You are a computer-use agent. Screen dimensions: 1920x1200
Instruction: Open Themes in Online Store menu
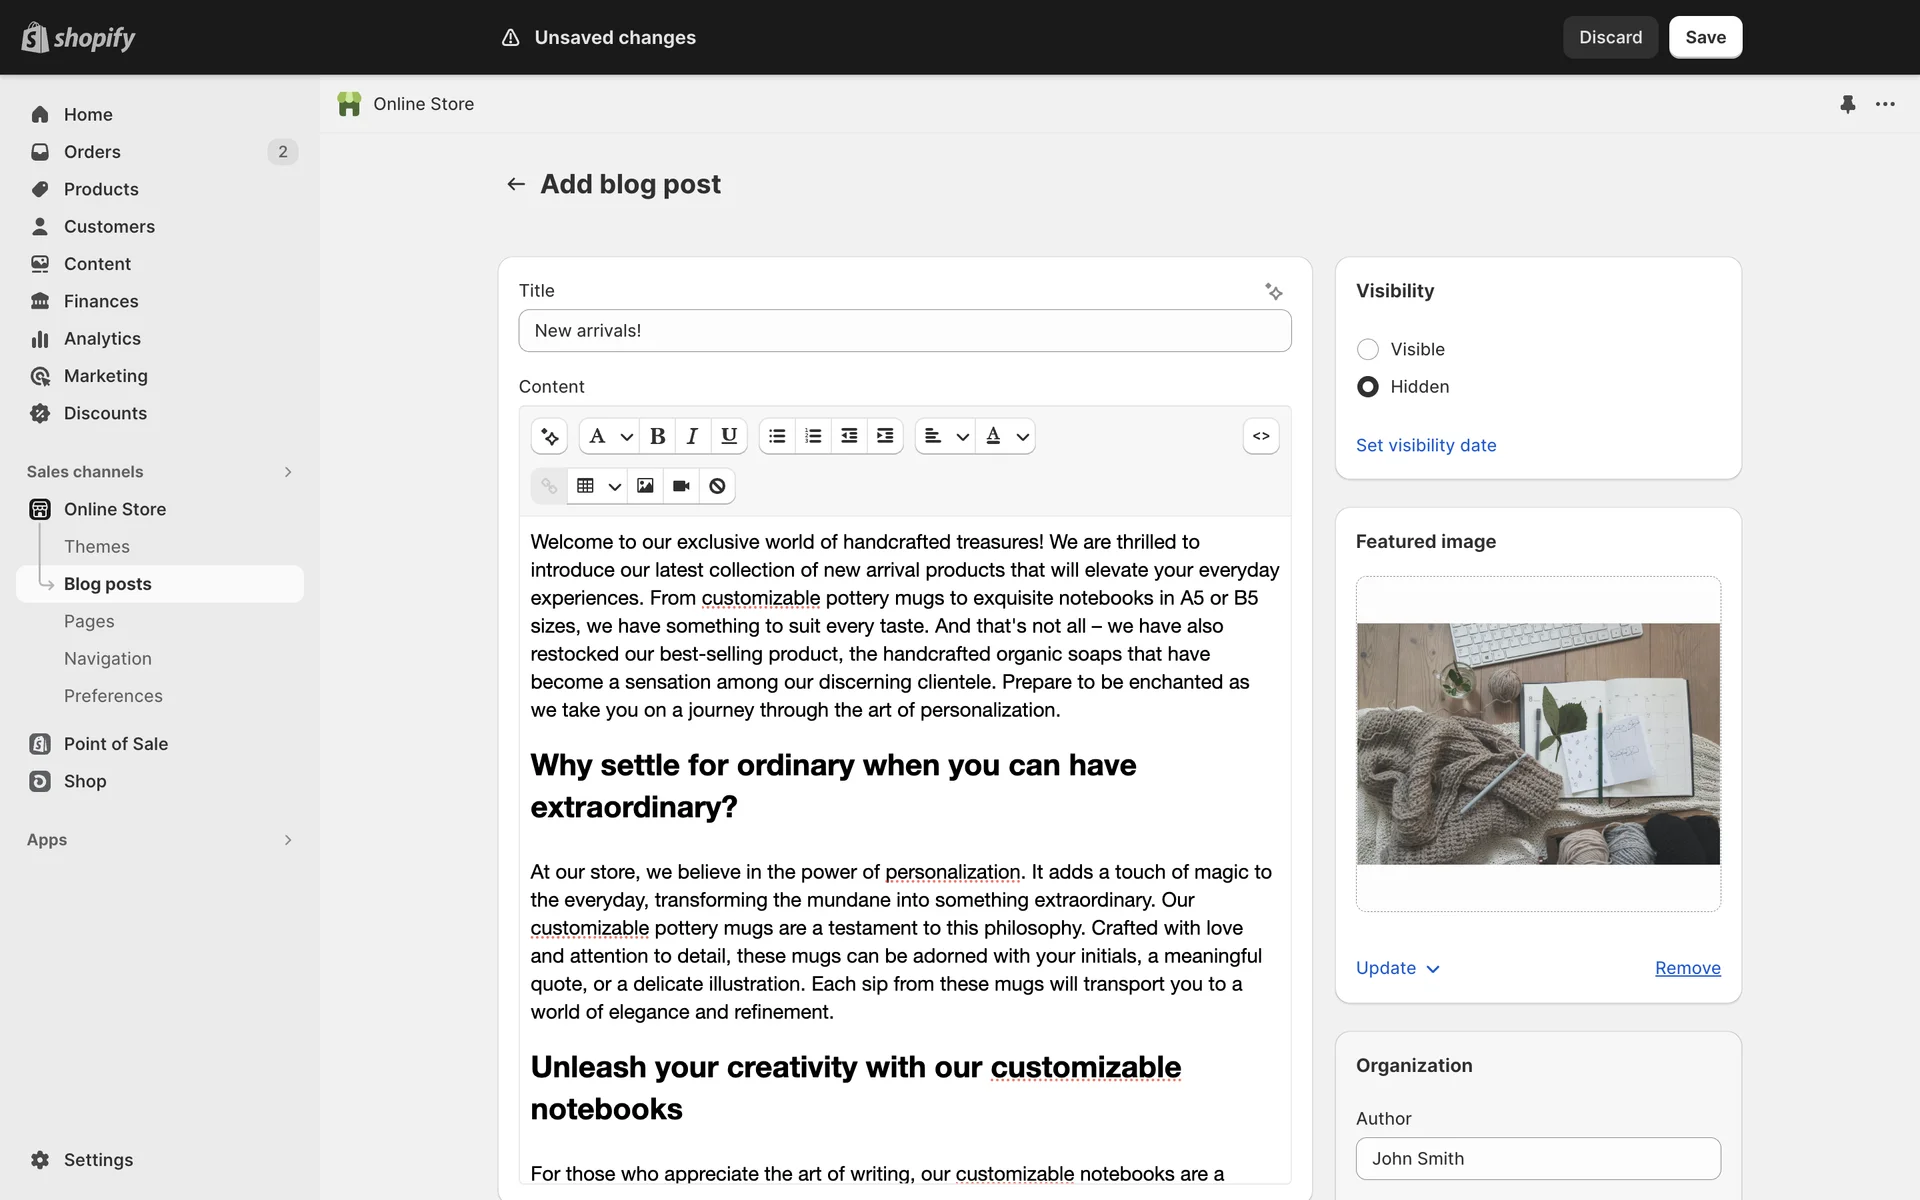pyautogui.click(x=97, y=547)
